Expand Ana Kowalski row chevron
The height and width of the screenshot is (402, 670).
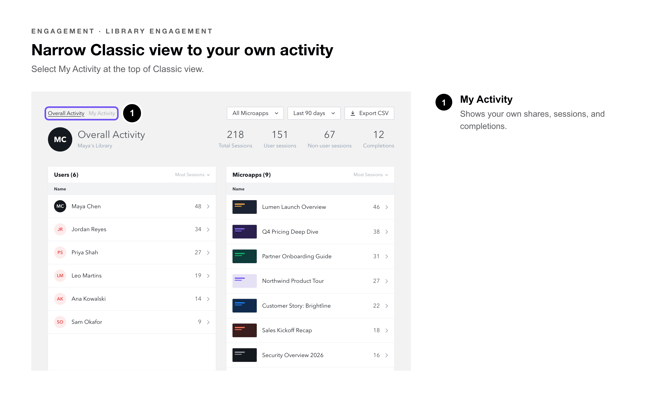click(x=208, y=299)
